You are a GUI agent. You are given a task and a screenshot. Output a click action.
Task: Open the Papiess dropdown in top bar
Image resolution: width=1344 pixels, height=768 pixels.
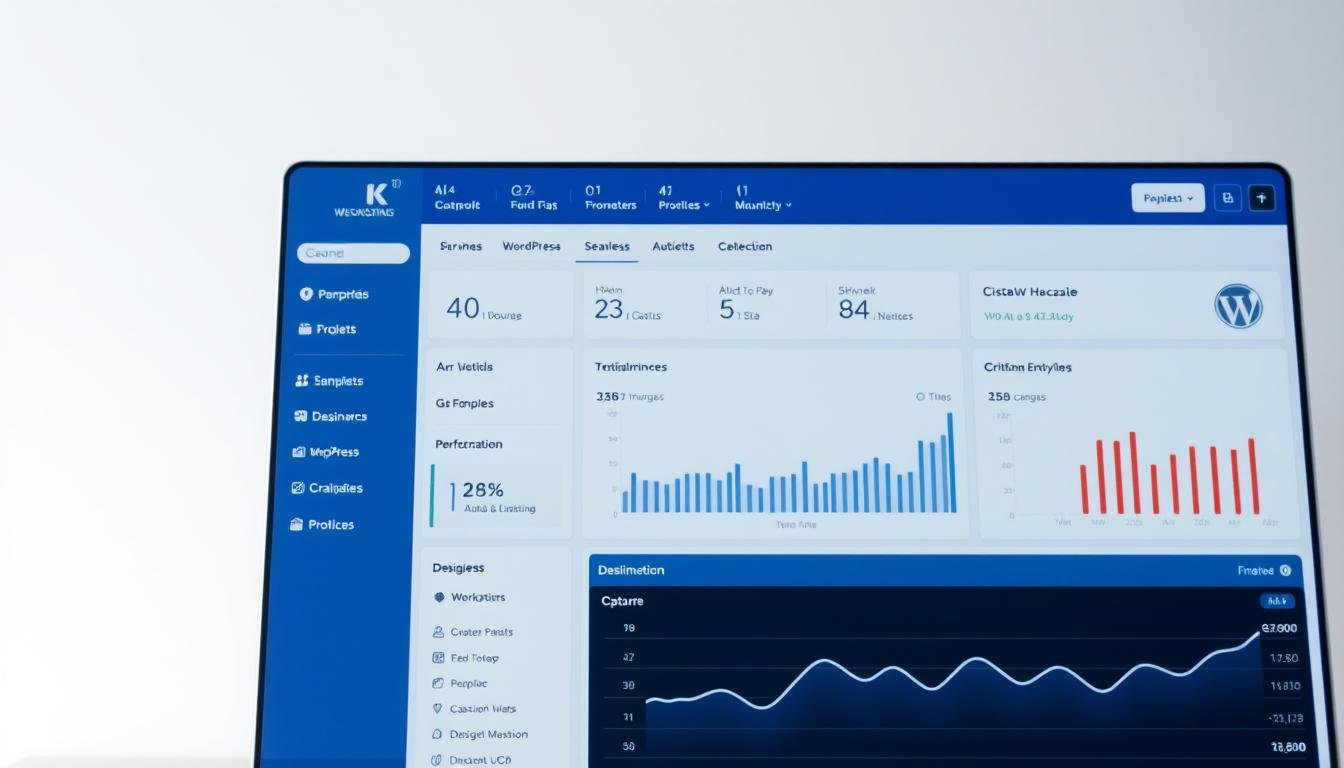coord(1167,198)
